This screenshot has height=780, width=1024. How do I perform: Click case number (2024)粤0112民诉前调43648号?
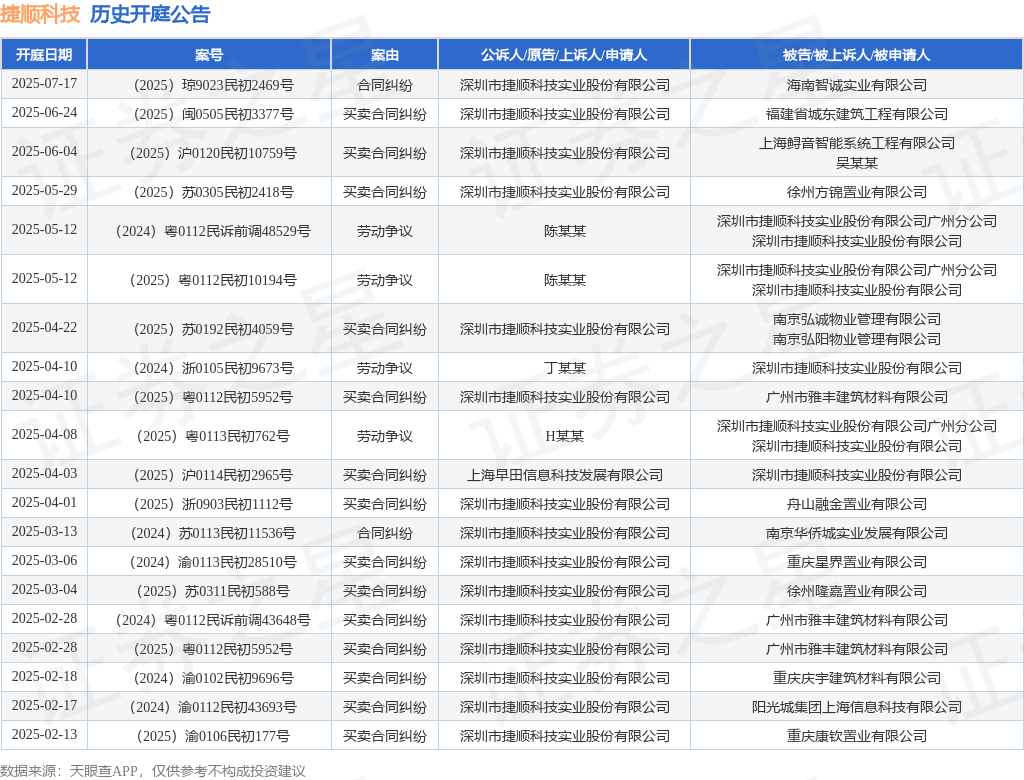click(x=213, y=621)
